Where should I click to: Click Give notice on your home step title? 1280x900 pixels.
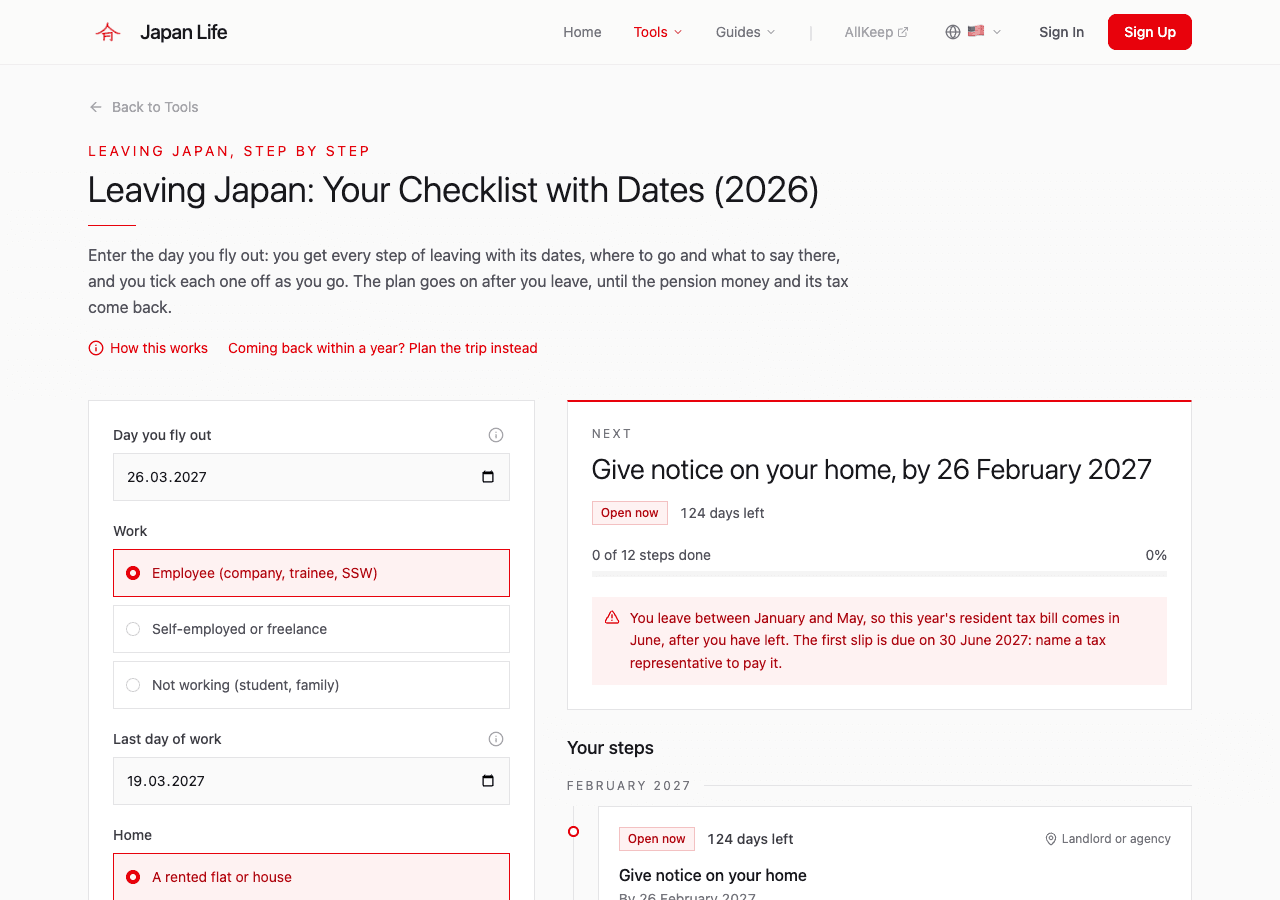[713, 875]
